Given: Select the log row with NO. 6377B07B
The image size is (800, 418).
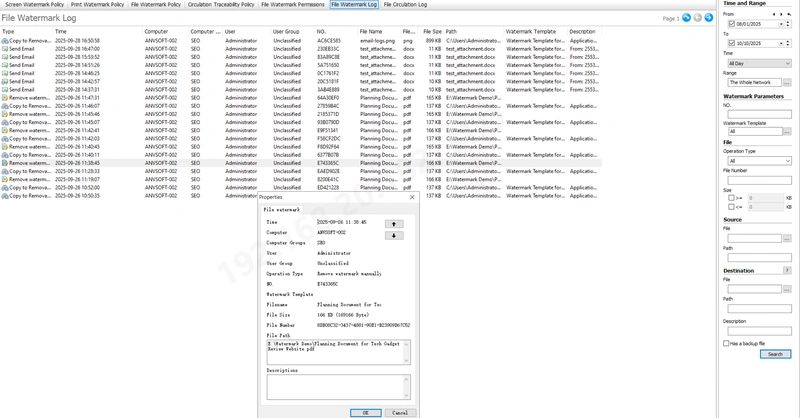Looking at the screenshot, I should pos(301,155).
